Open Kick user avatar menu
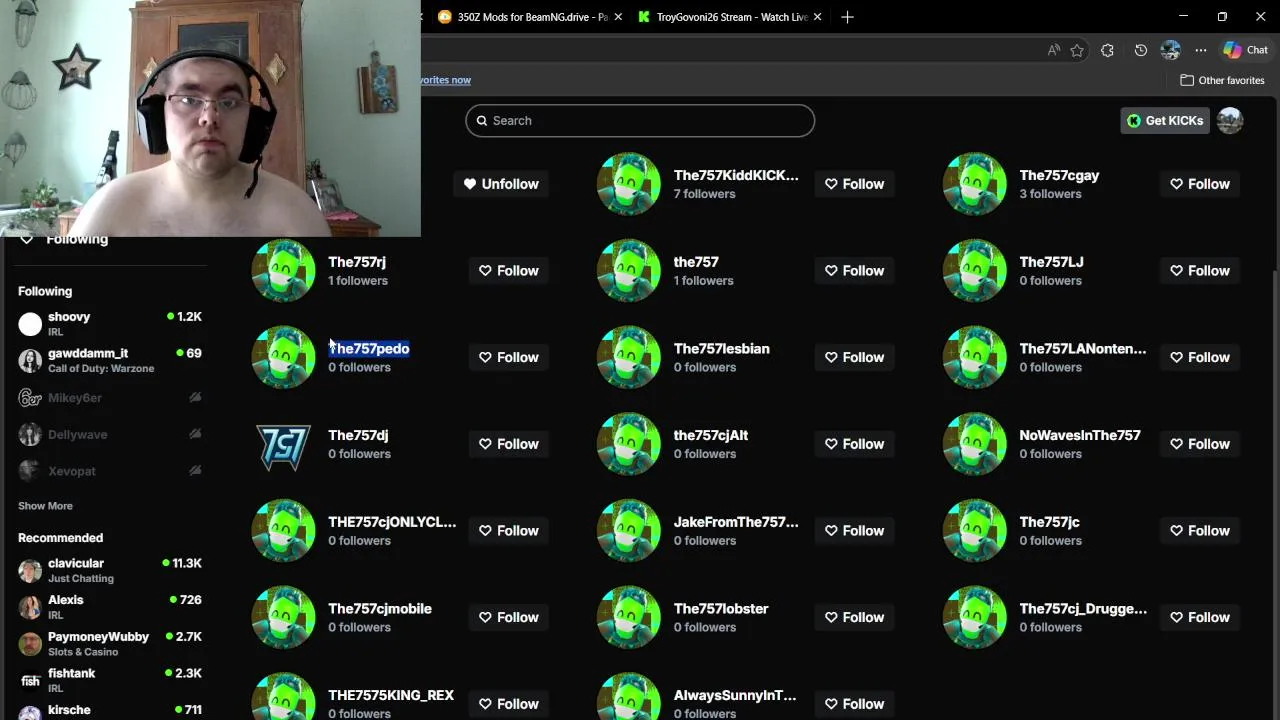Viewport: 1280px width, 720px height. pyautogui.click(x=1230, y=120)
